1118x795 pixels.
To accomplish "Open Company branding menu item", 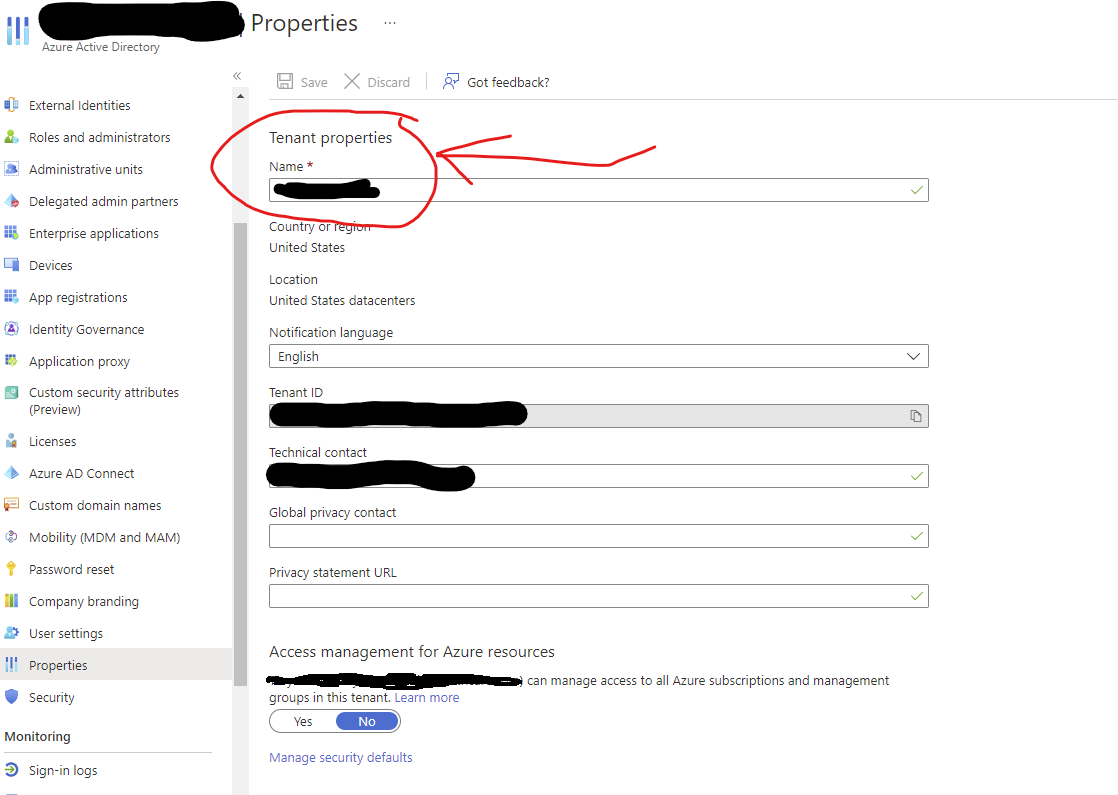I will coord(84,602).
